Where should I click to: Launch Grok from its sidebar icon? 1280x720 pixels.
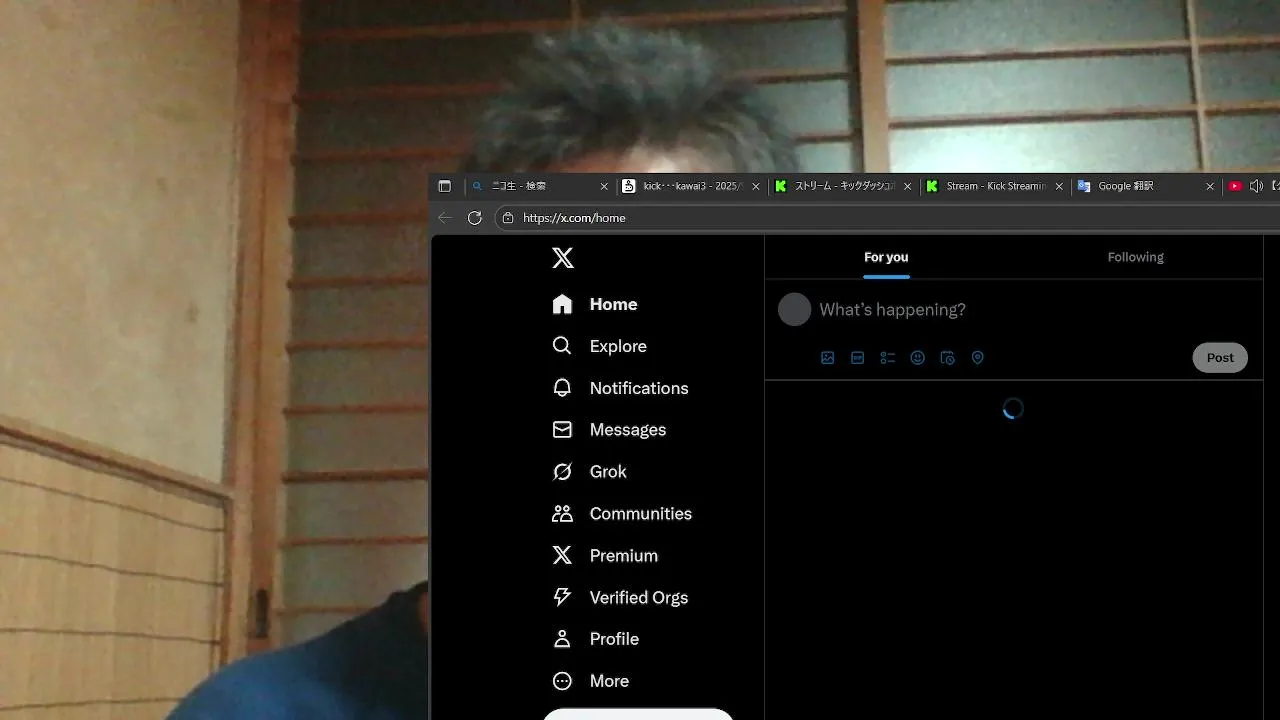tap(562, 471)
